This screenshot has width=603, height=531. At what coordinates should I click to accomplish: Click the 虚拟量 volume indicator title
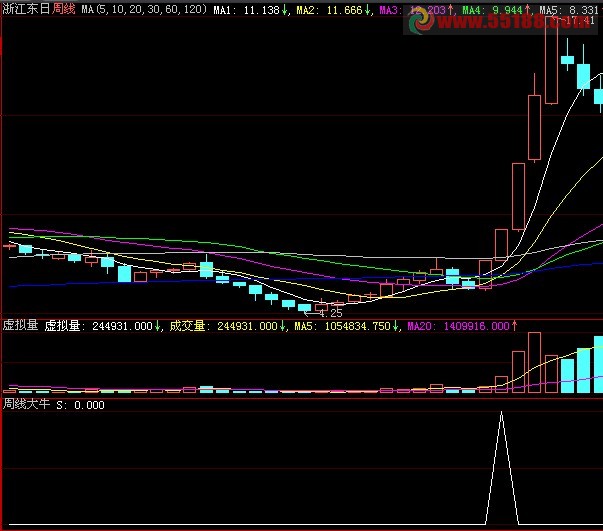click(x=20, y=325)
